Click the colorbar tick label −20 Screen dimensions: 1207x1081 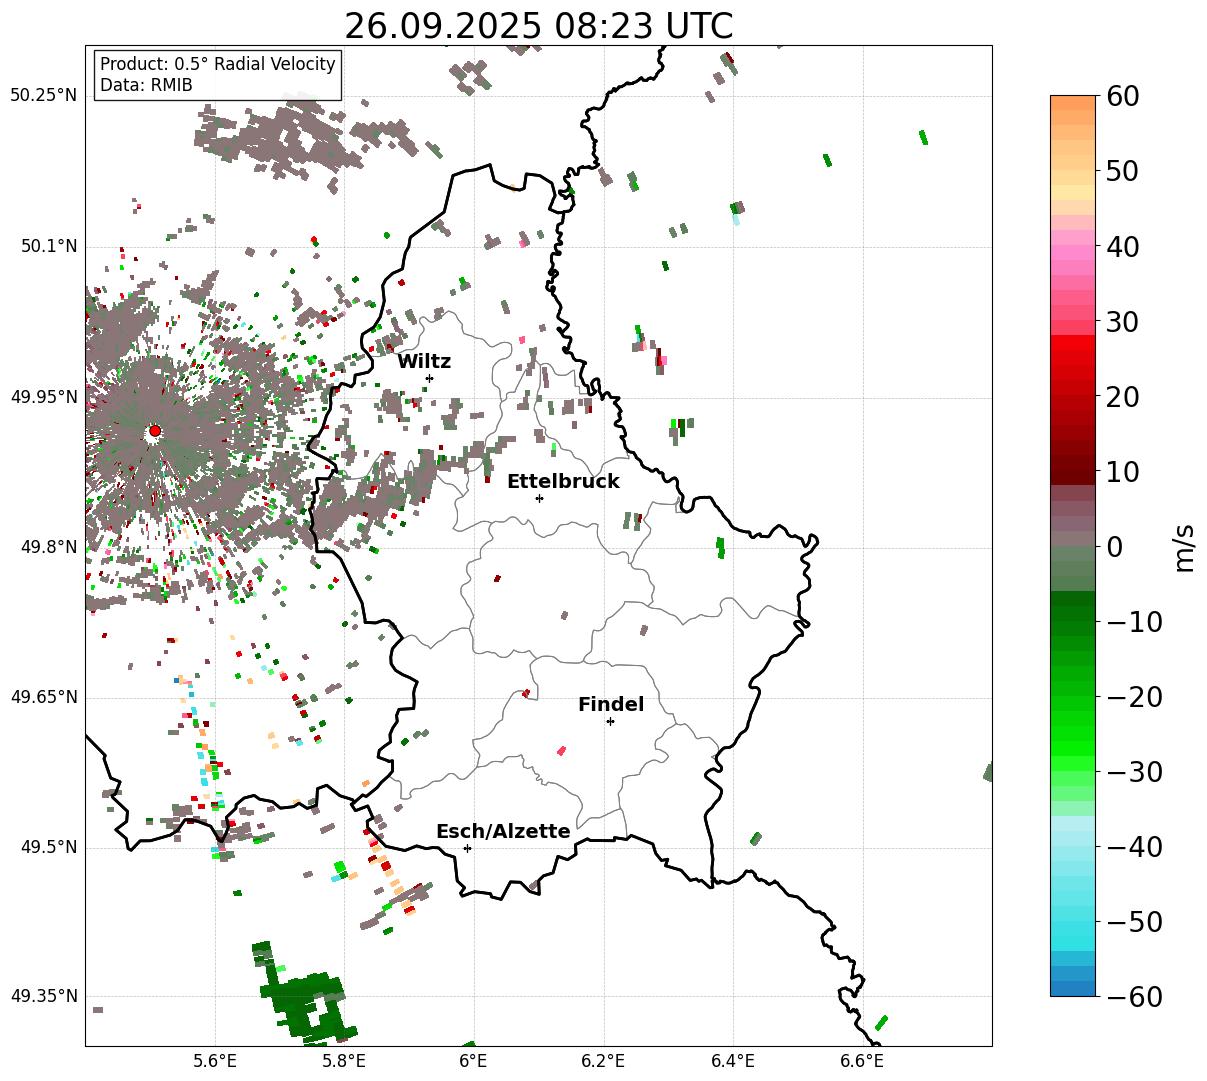[1133, 697]
